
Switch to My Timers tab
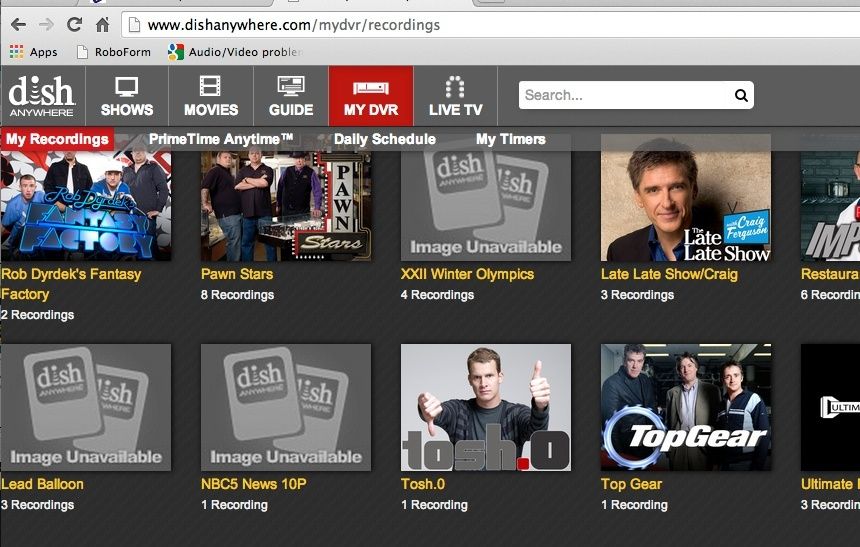(x=511, y=139)
